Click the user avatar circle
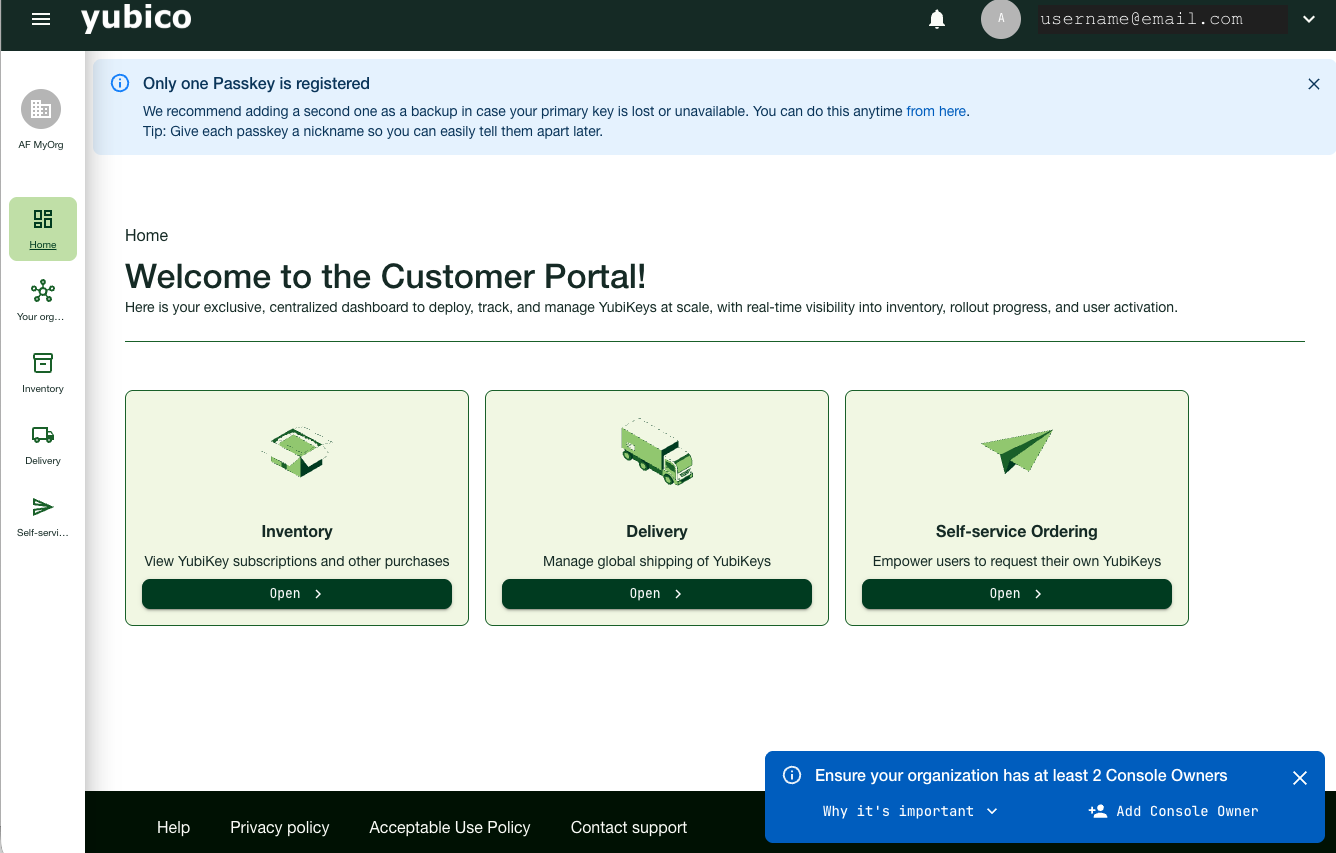The image size is (1336, 853). (x=1000, y=19)
